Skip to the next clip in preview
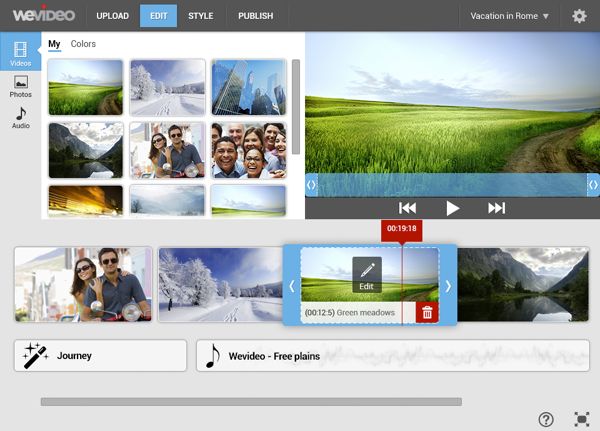 click(x=497, y=208)
